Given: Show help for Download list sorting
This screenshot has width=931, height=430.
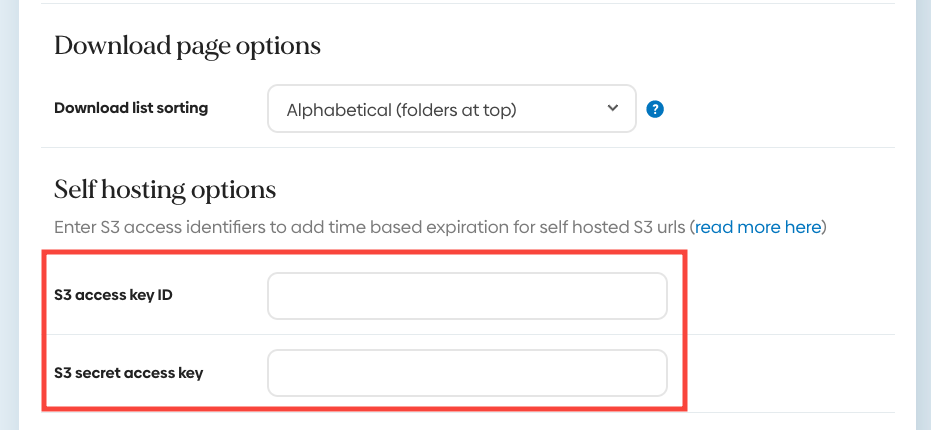Looking at the screenshot, I should coord(655,109).
